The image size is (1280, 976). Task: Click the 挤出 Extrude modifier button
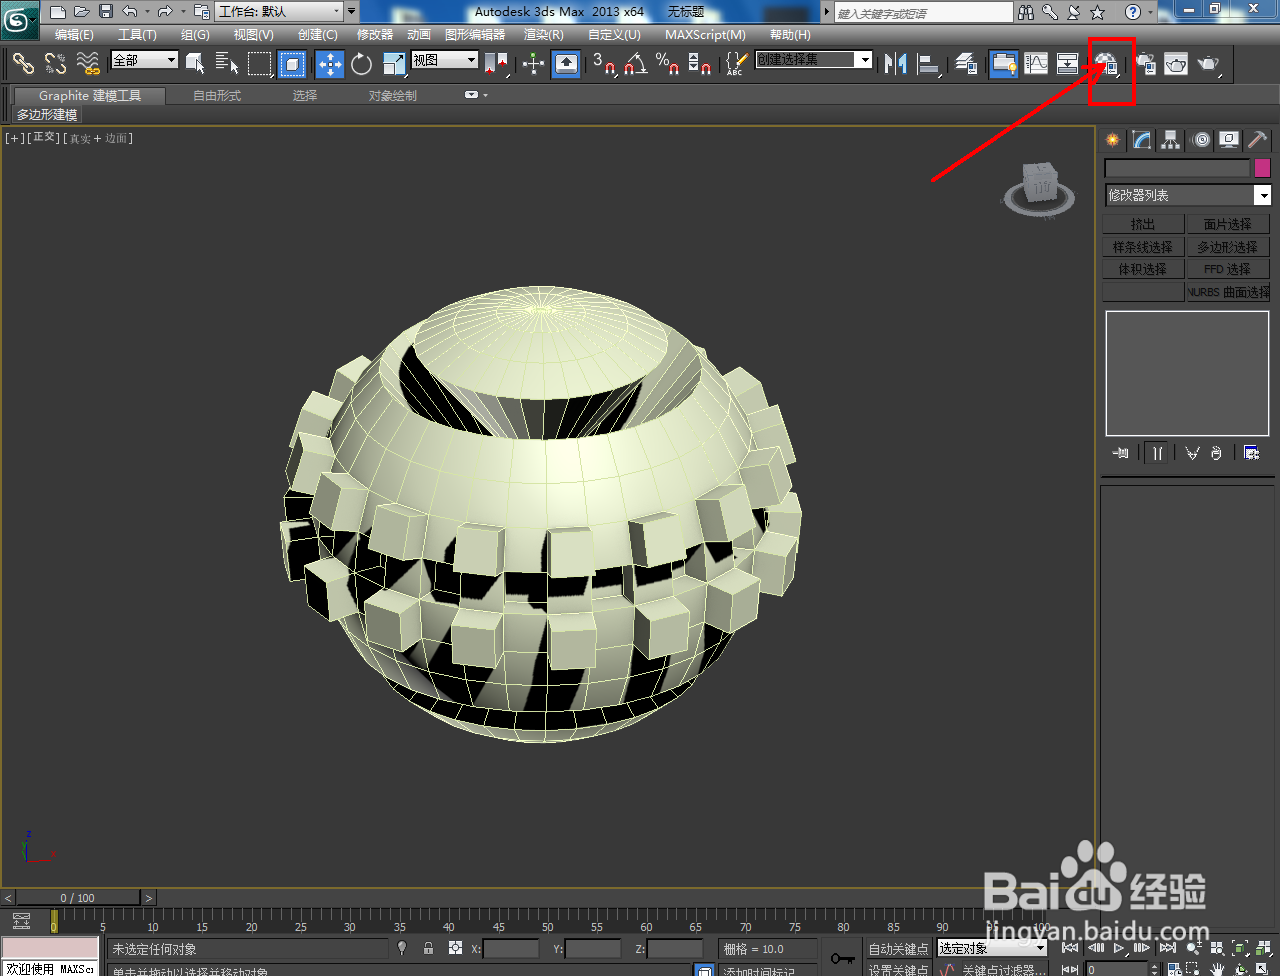click(x=1143, y=223)
